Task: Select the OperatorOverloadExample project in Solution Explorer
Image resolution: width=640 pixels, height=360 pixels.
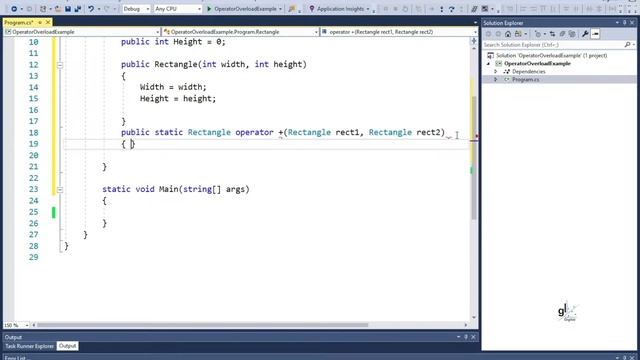Action: [537, 64]
